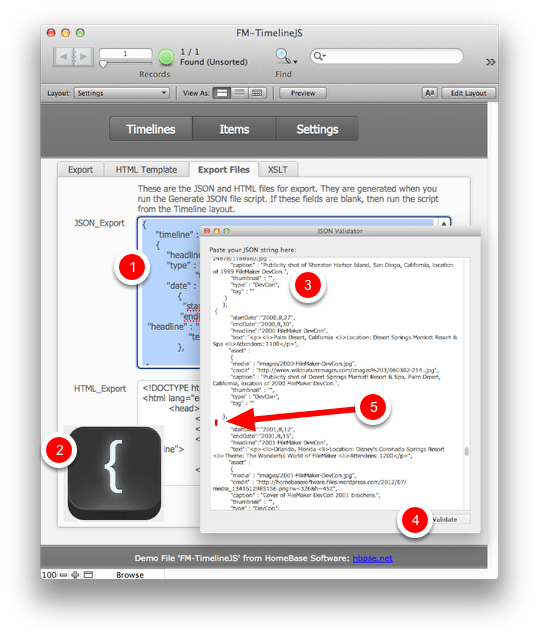Minimize the FM-TimelineJS window
This screenshot has height=637, width=540.
(65, 32)
